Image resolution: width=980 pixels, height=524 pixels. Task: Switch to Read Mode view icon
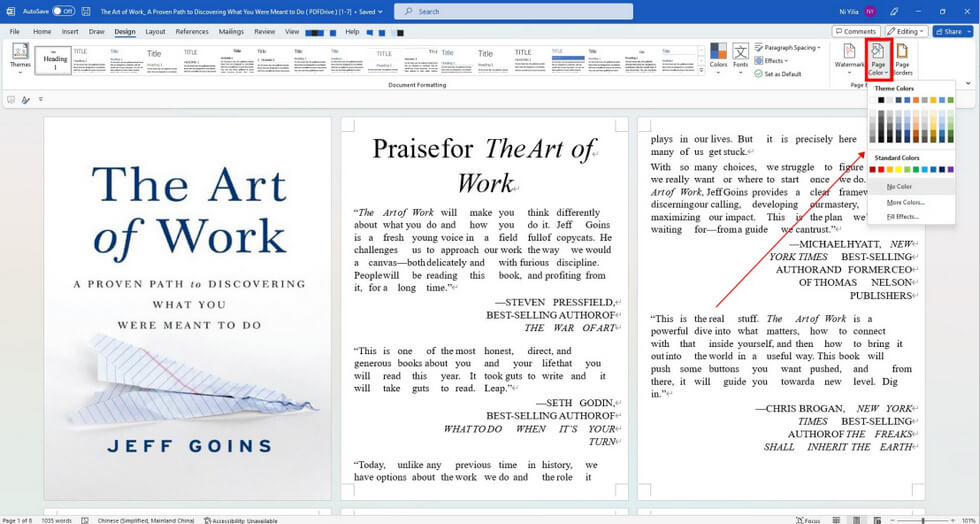pyautogui.click(x=836, y=520)
